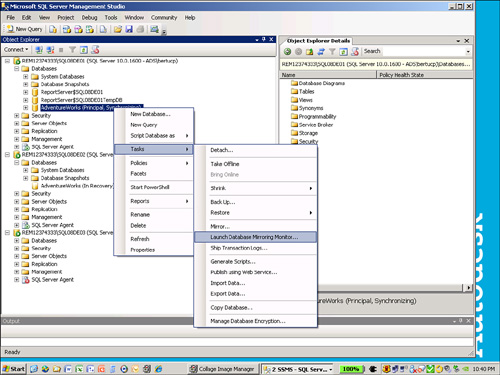Click the Back arrow in Object Explorer Details

coord(287,51)
